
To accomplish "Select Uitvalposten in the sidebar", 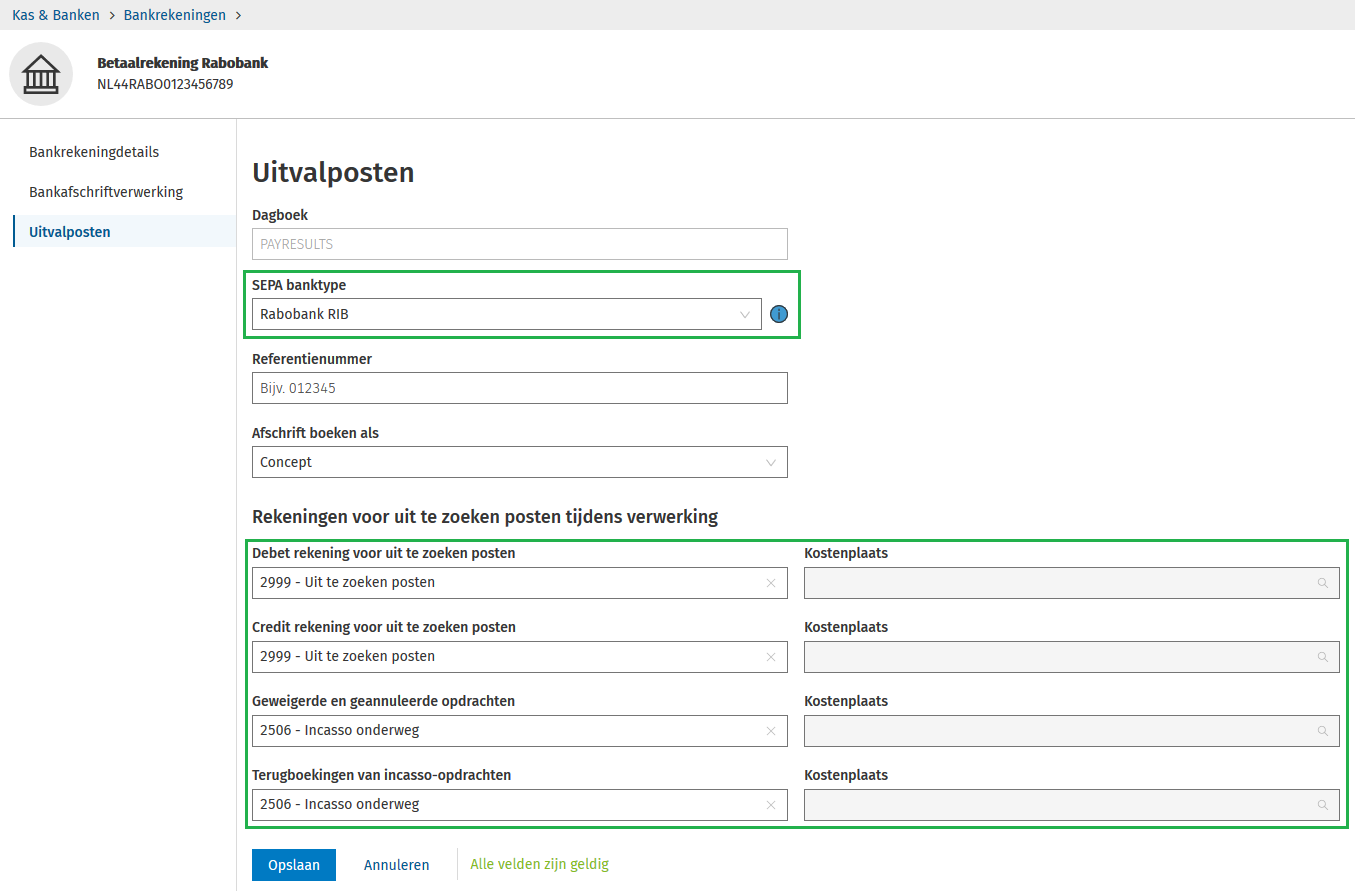I will pyautogui.click(x=70, y=232).
